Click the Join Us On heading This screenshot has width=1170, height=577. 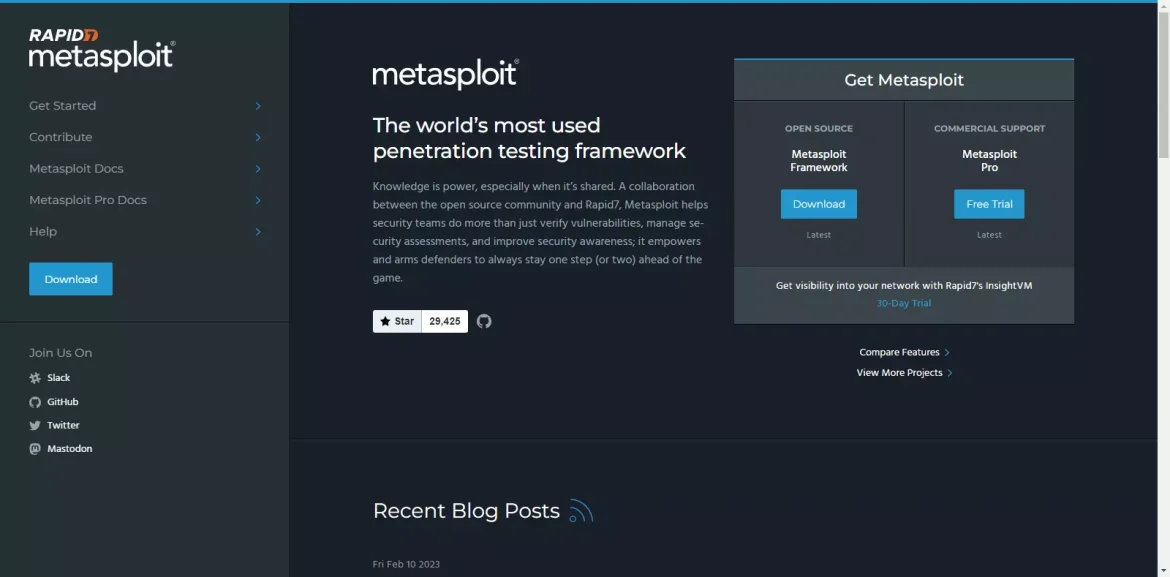60,353
